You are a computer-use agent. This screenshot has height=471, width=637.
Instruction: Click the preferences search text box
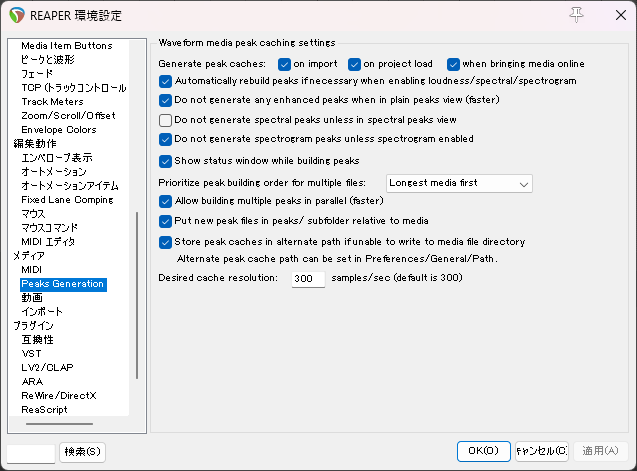(x=31, y=454)
